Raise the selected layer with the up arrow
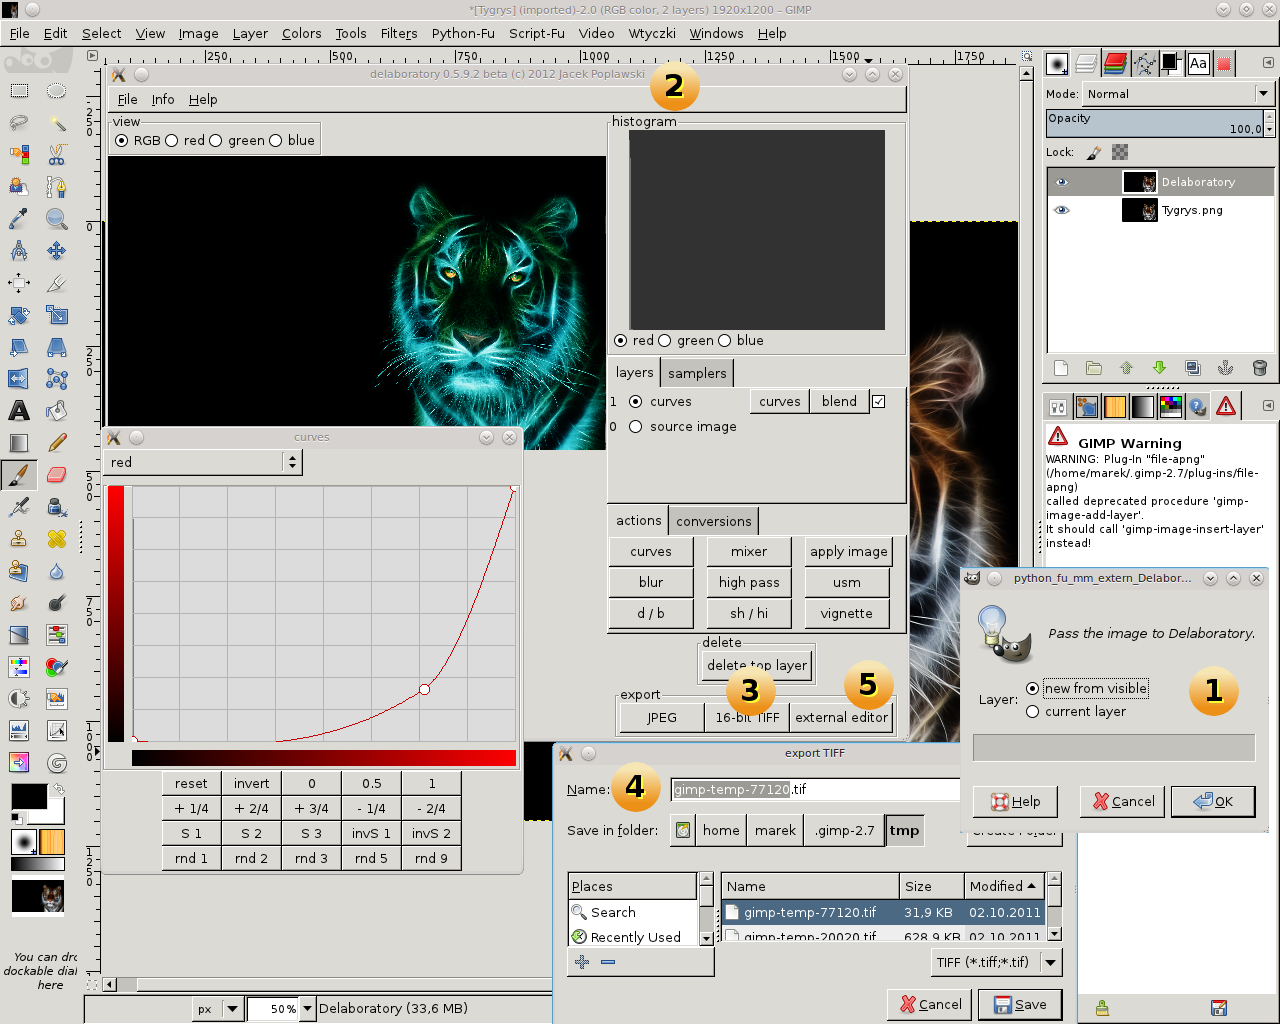Viewport: 1280px width, 1024px height. (1126, 368)
